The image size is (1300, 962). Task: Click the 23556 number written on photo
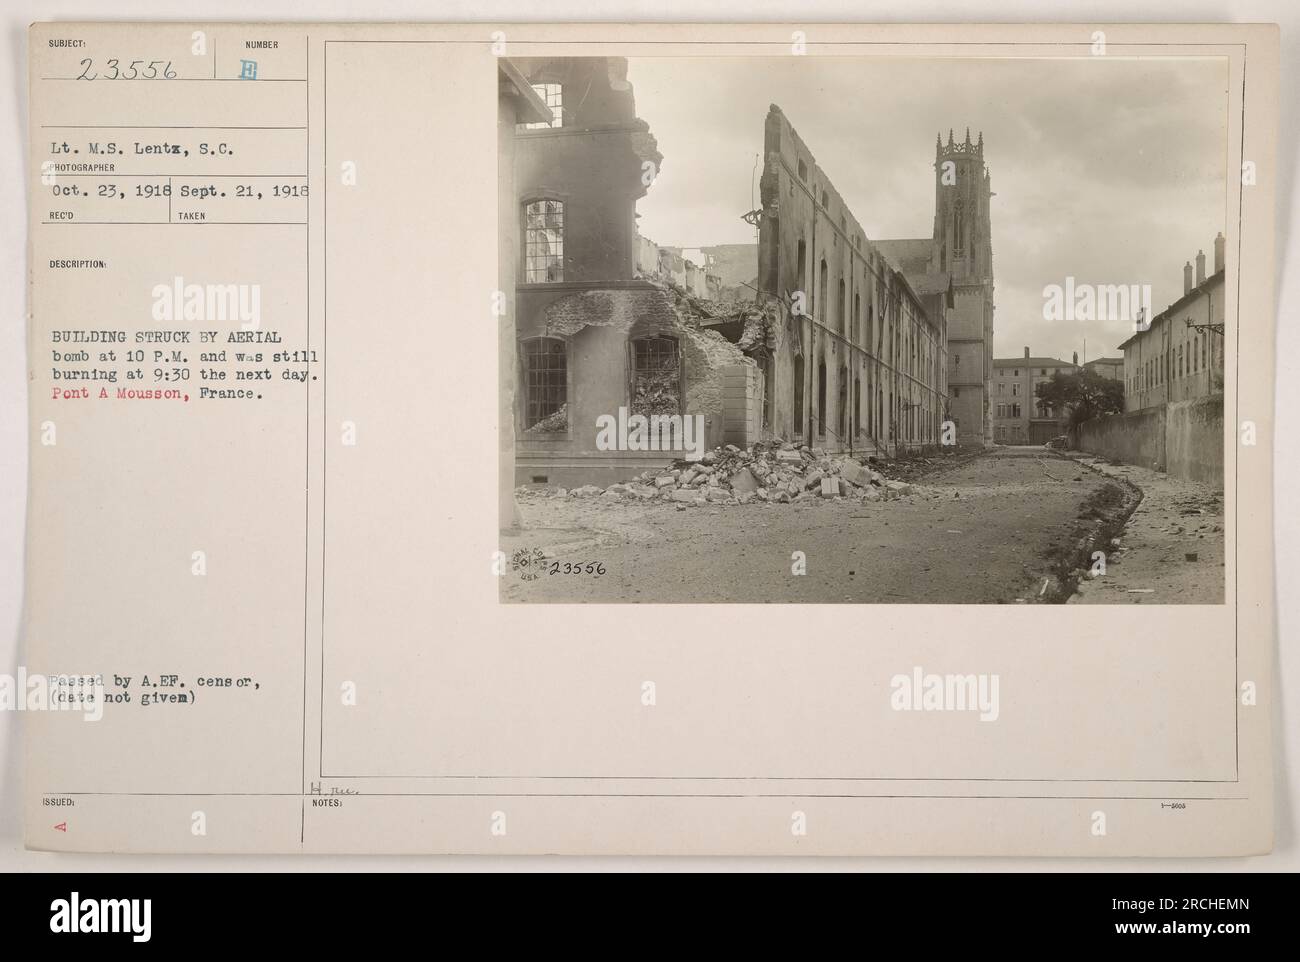coord(577,568)
